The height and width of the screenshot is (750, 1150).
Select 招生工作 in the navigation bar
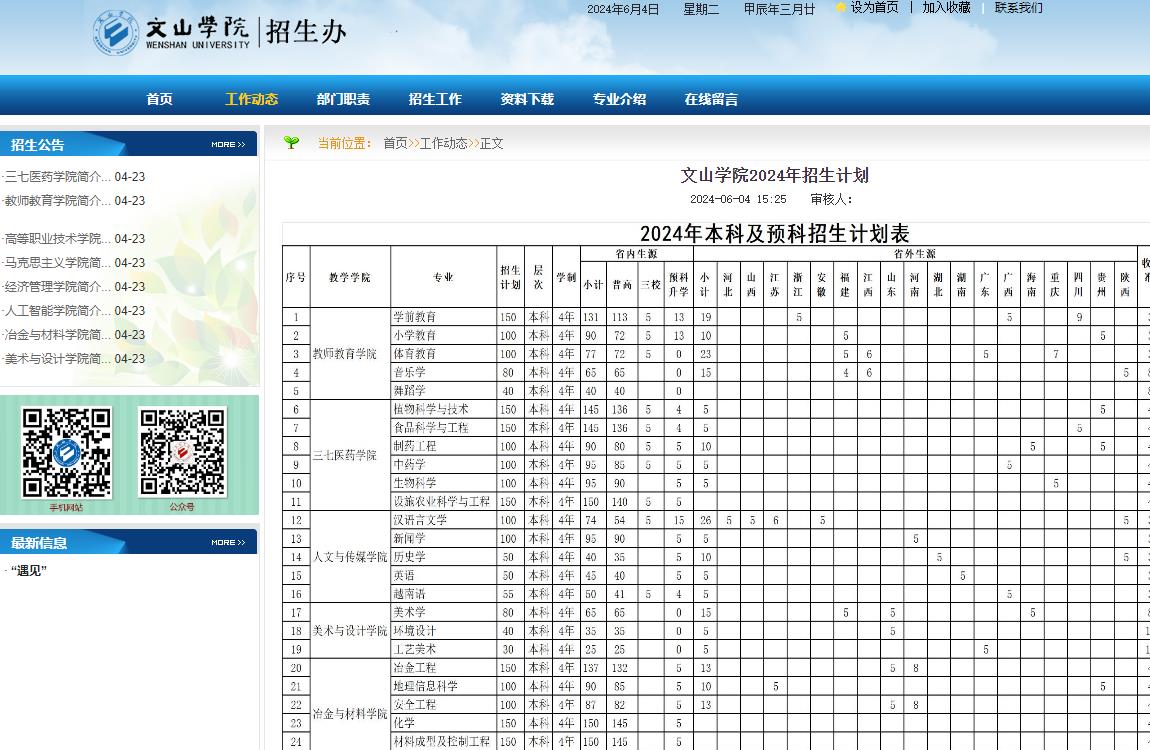tap(435, 99)
